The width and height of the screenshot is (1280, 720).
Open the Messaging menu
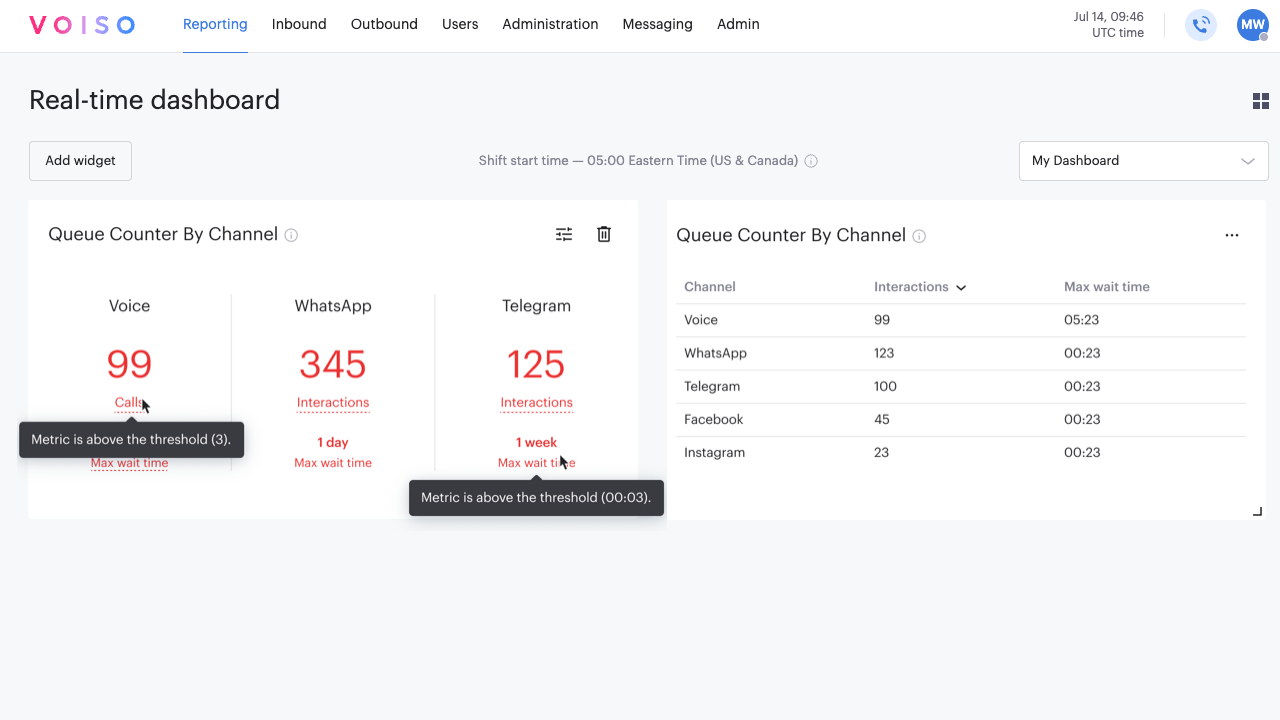point(657,24)
